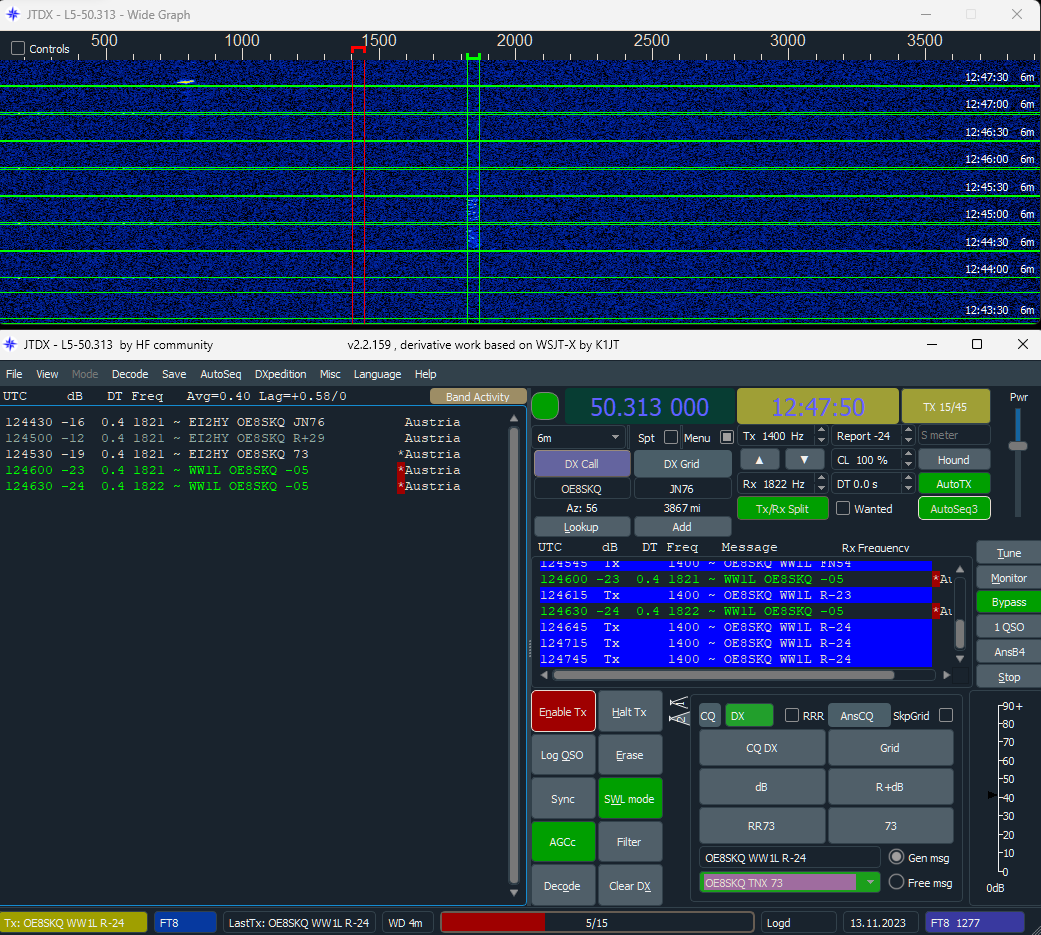Image resolution: width=1041 pixels, height=935 pixels.
Task: Select the Free msg radio button
Action: point(896,882)
